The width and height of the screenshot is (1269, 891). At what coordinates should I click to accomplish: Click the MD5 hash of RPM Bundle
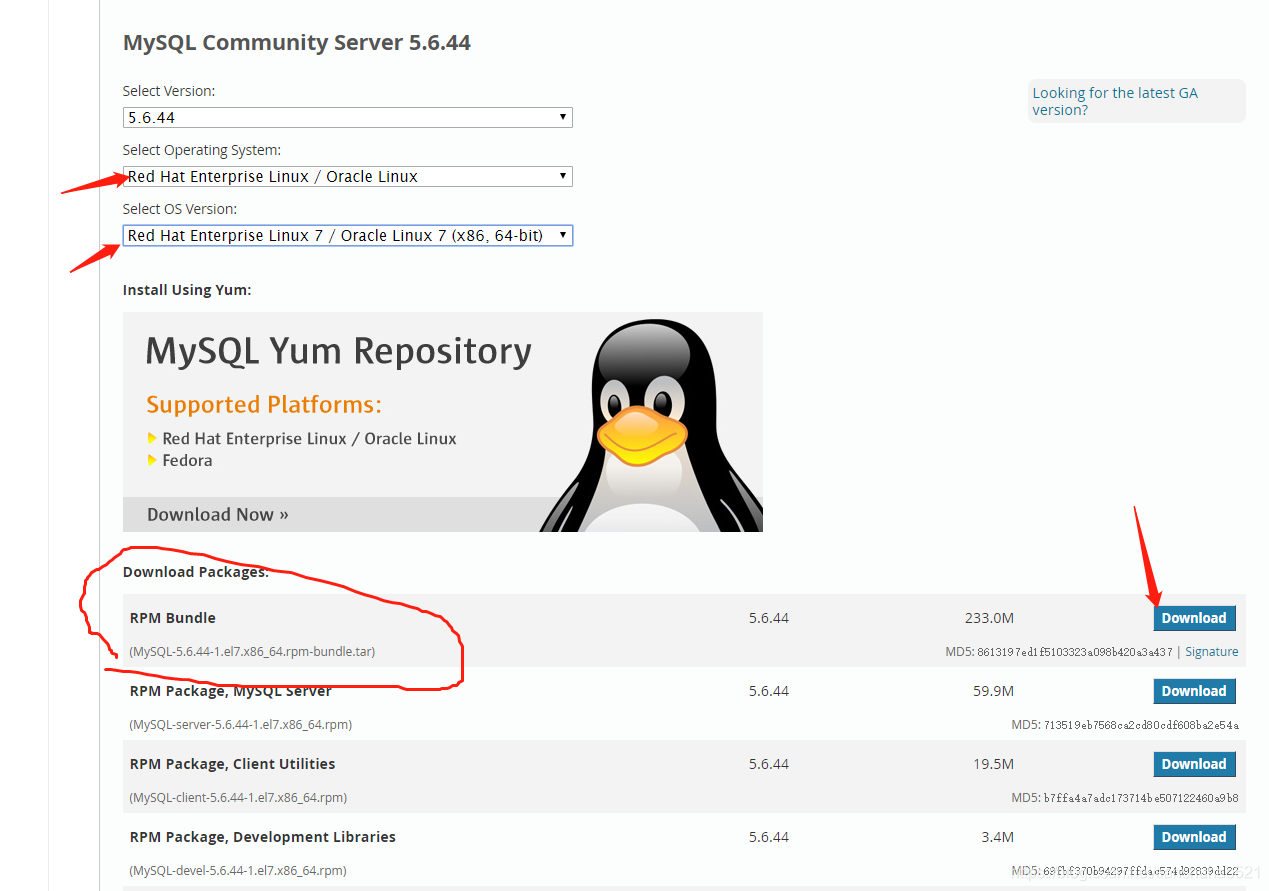coord(1075,652)
